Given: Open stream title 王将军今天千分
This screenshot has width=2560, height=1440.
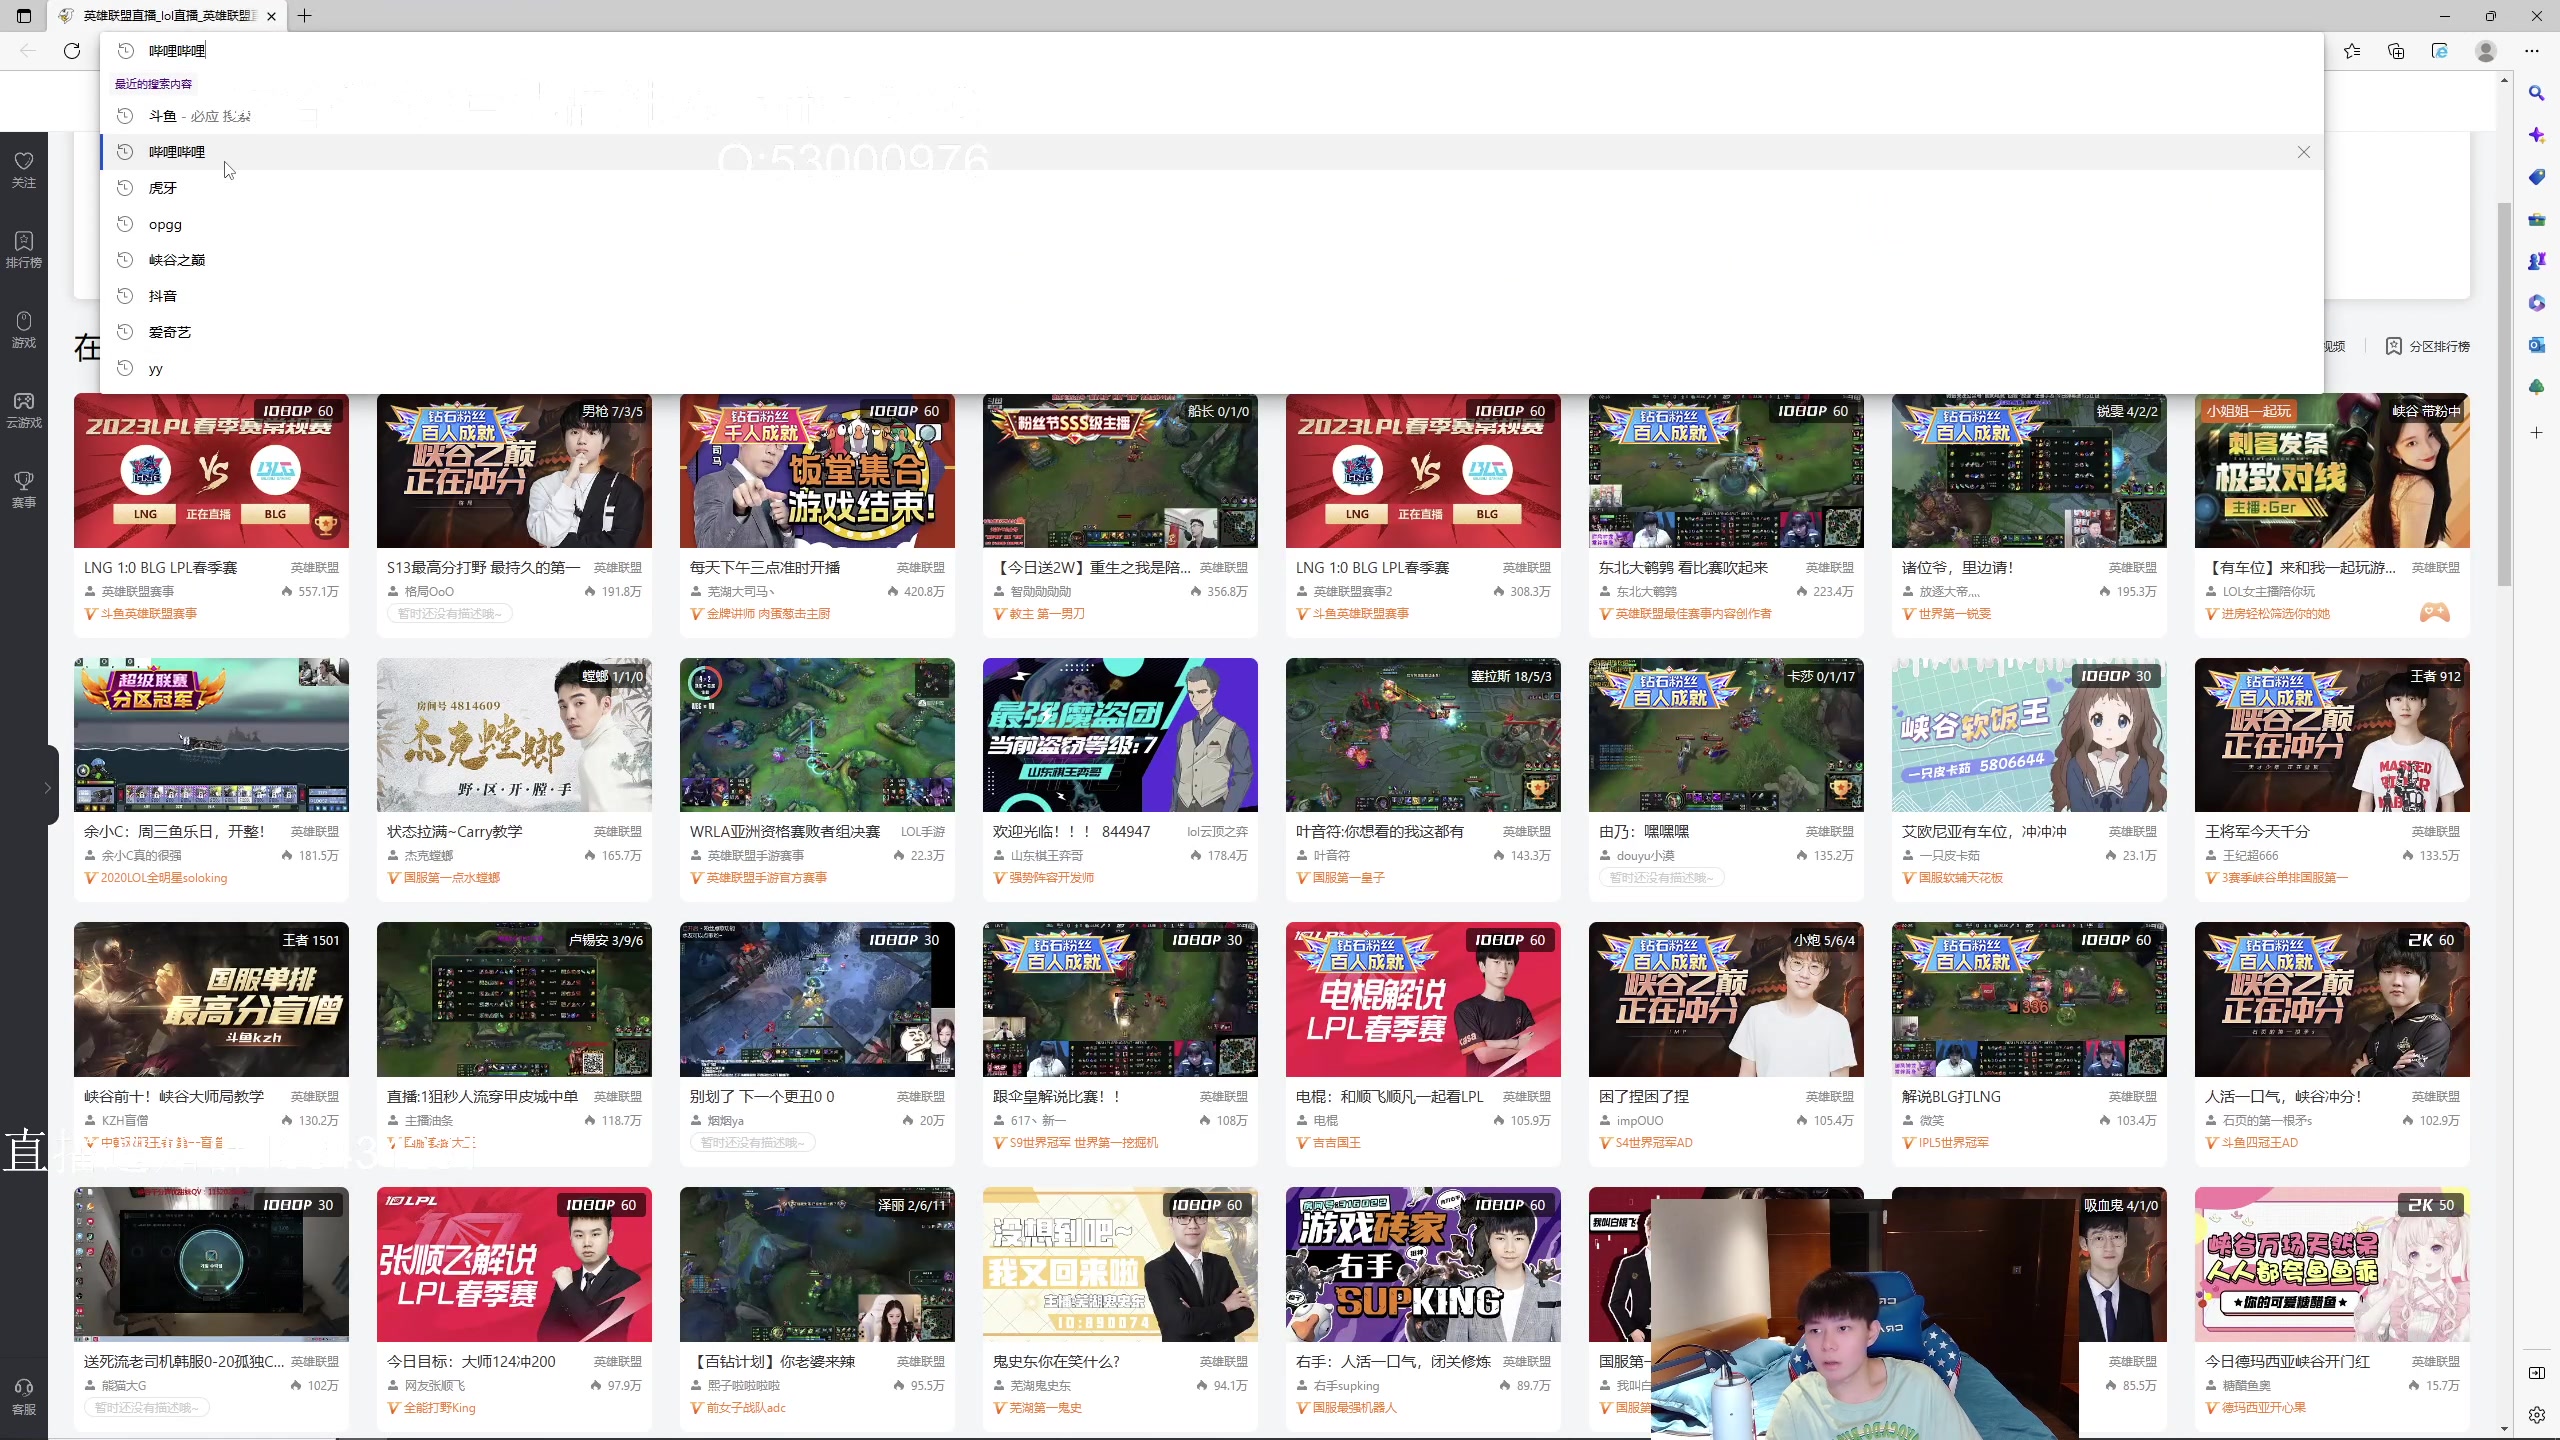Looking at the screenshot, I should [x=2257, y=831].
